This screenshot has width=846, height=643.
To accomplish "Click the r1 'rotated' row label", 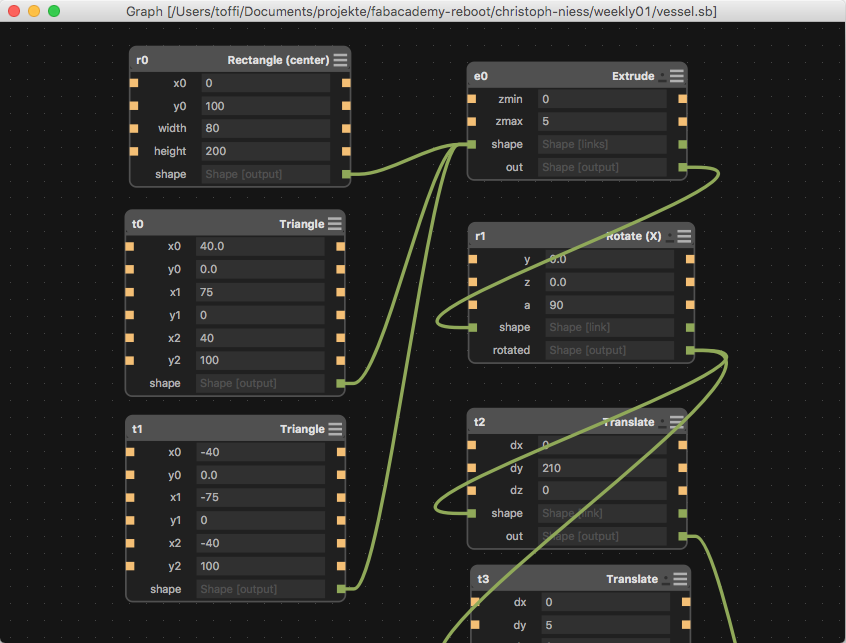I will click(511, 350).
